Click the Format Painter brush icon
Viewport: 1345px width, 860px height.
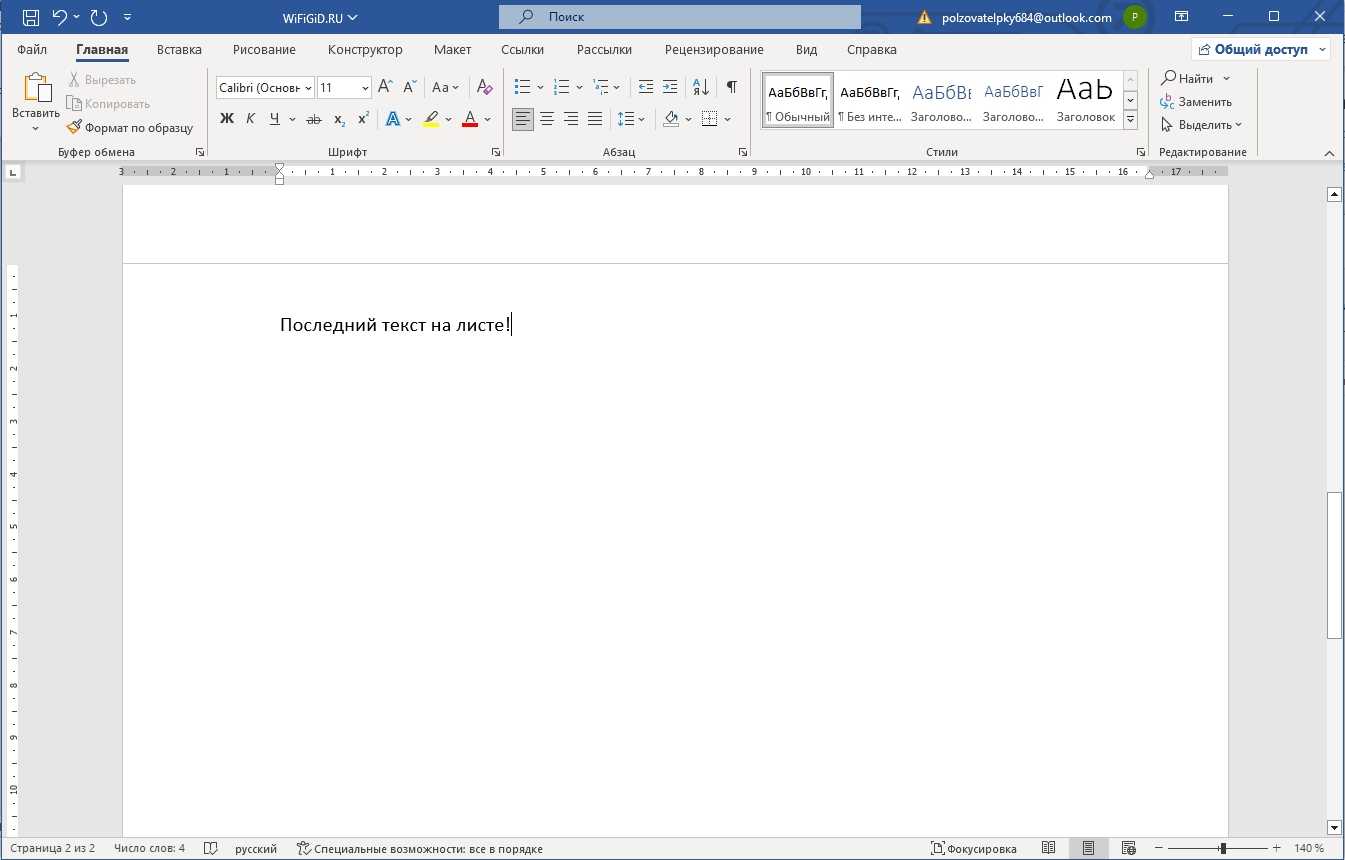coord(75,128)
